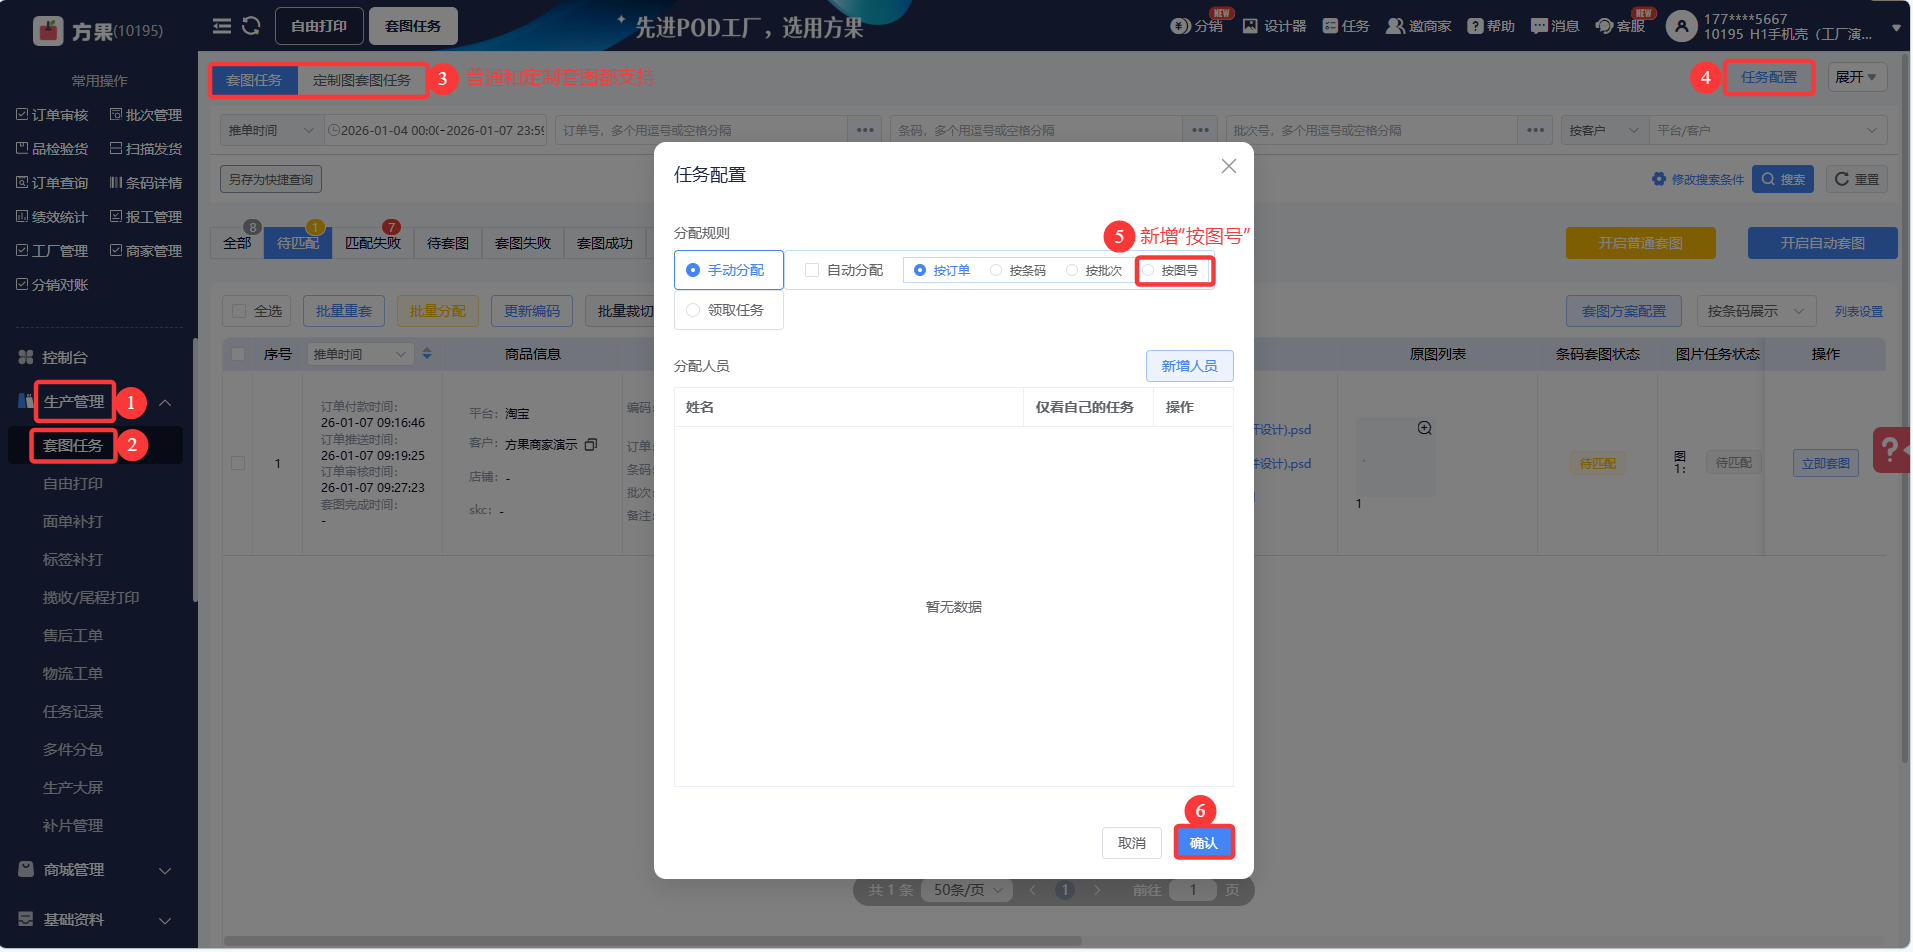Image resolution: width=1913 pixels, height=952 pixels.
Task: Click 取消 in the dialog
Action: coord(1132,843)
